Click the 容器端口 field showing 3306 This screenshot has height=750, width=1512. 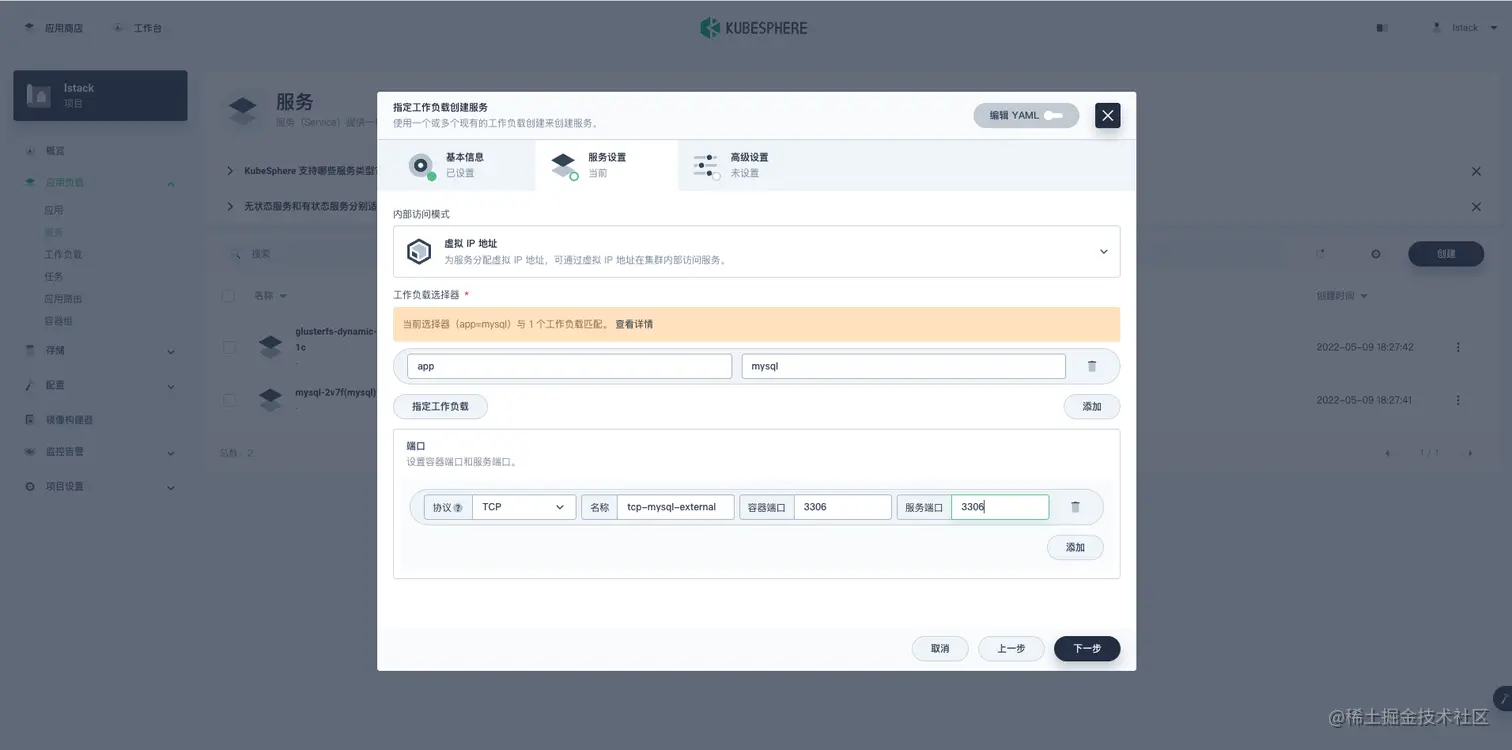tap(842, 507)
